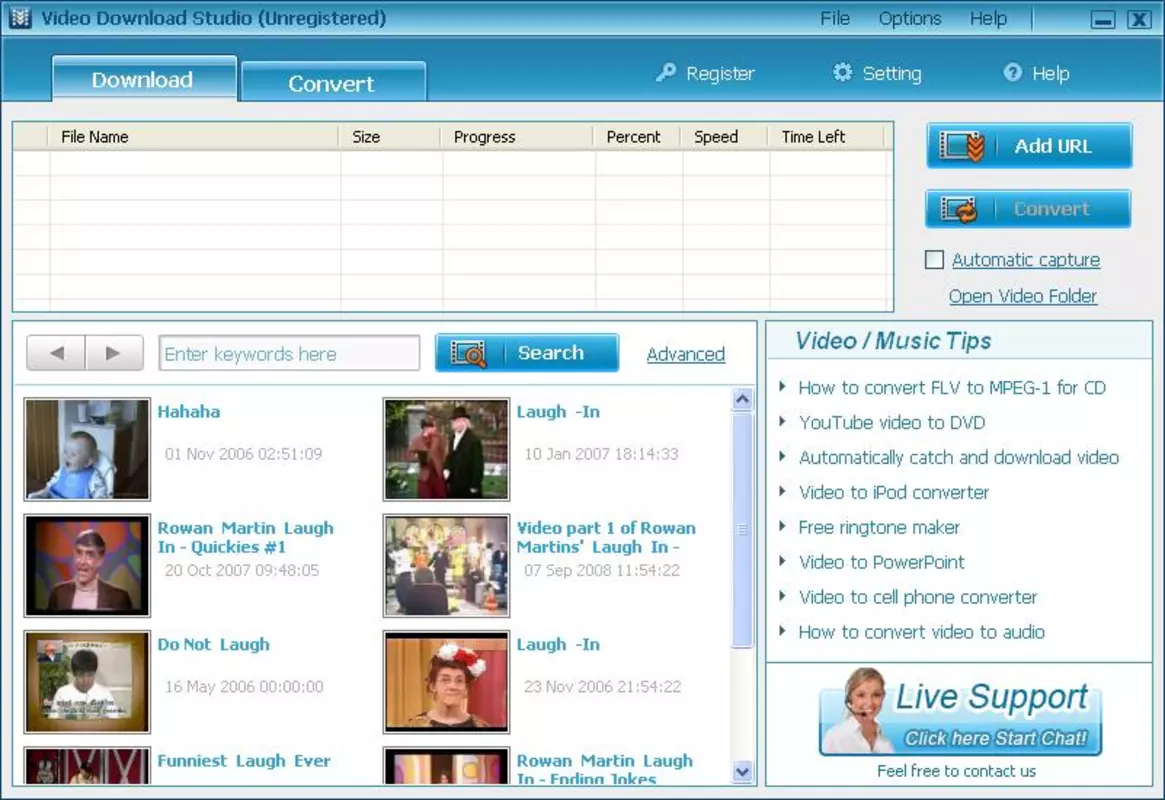Click the Add URL film icon
The height and width of the screenshot is (800, 1165).
(962, 146)
